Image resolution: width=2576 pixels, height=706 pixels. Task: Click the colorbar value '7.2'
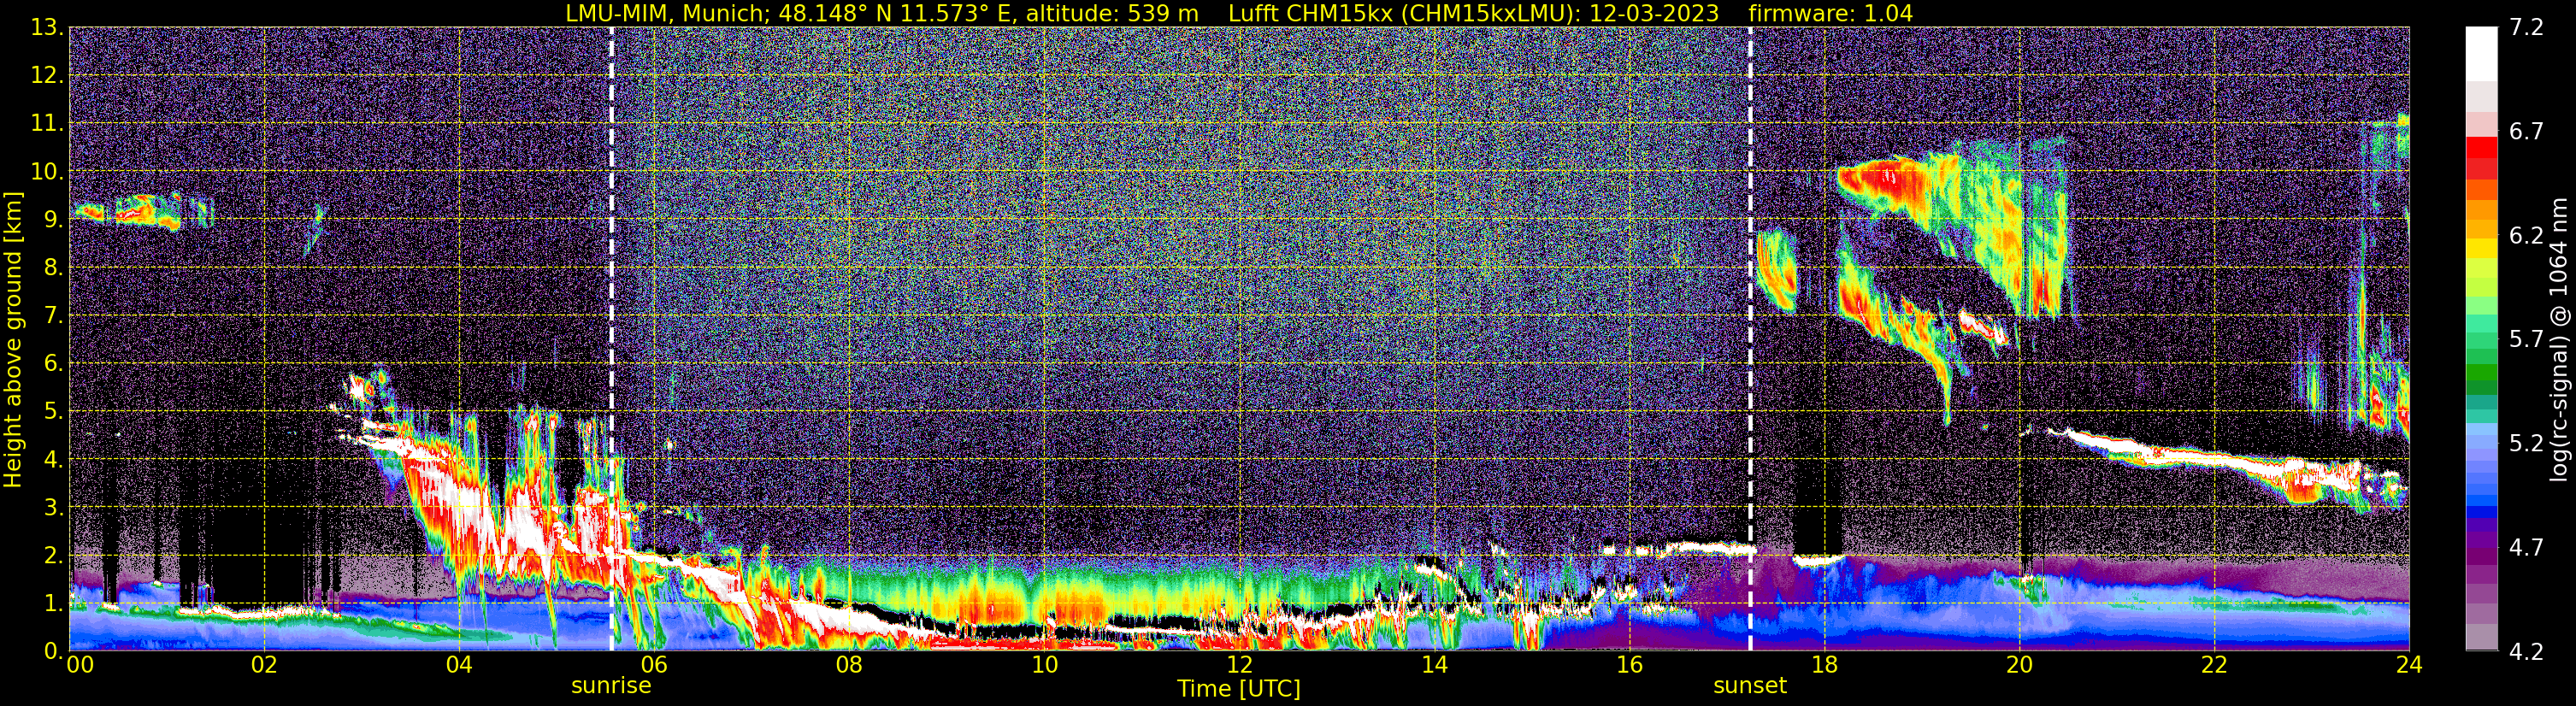tap(2527, 28)
